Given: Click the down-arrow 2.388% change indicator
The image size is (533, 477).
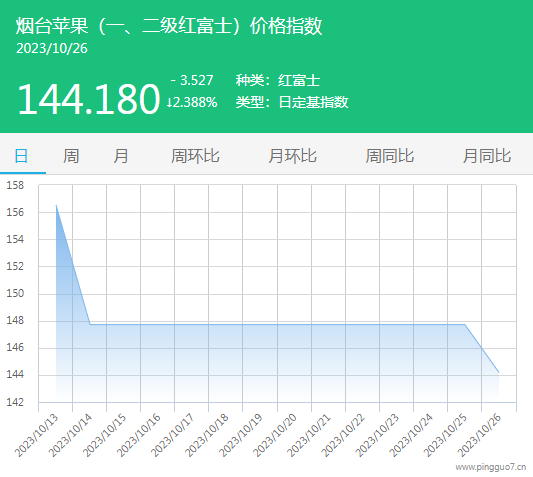Looking at the screenshot, I should (x=192, y=102).
